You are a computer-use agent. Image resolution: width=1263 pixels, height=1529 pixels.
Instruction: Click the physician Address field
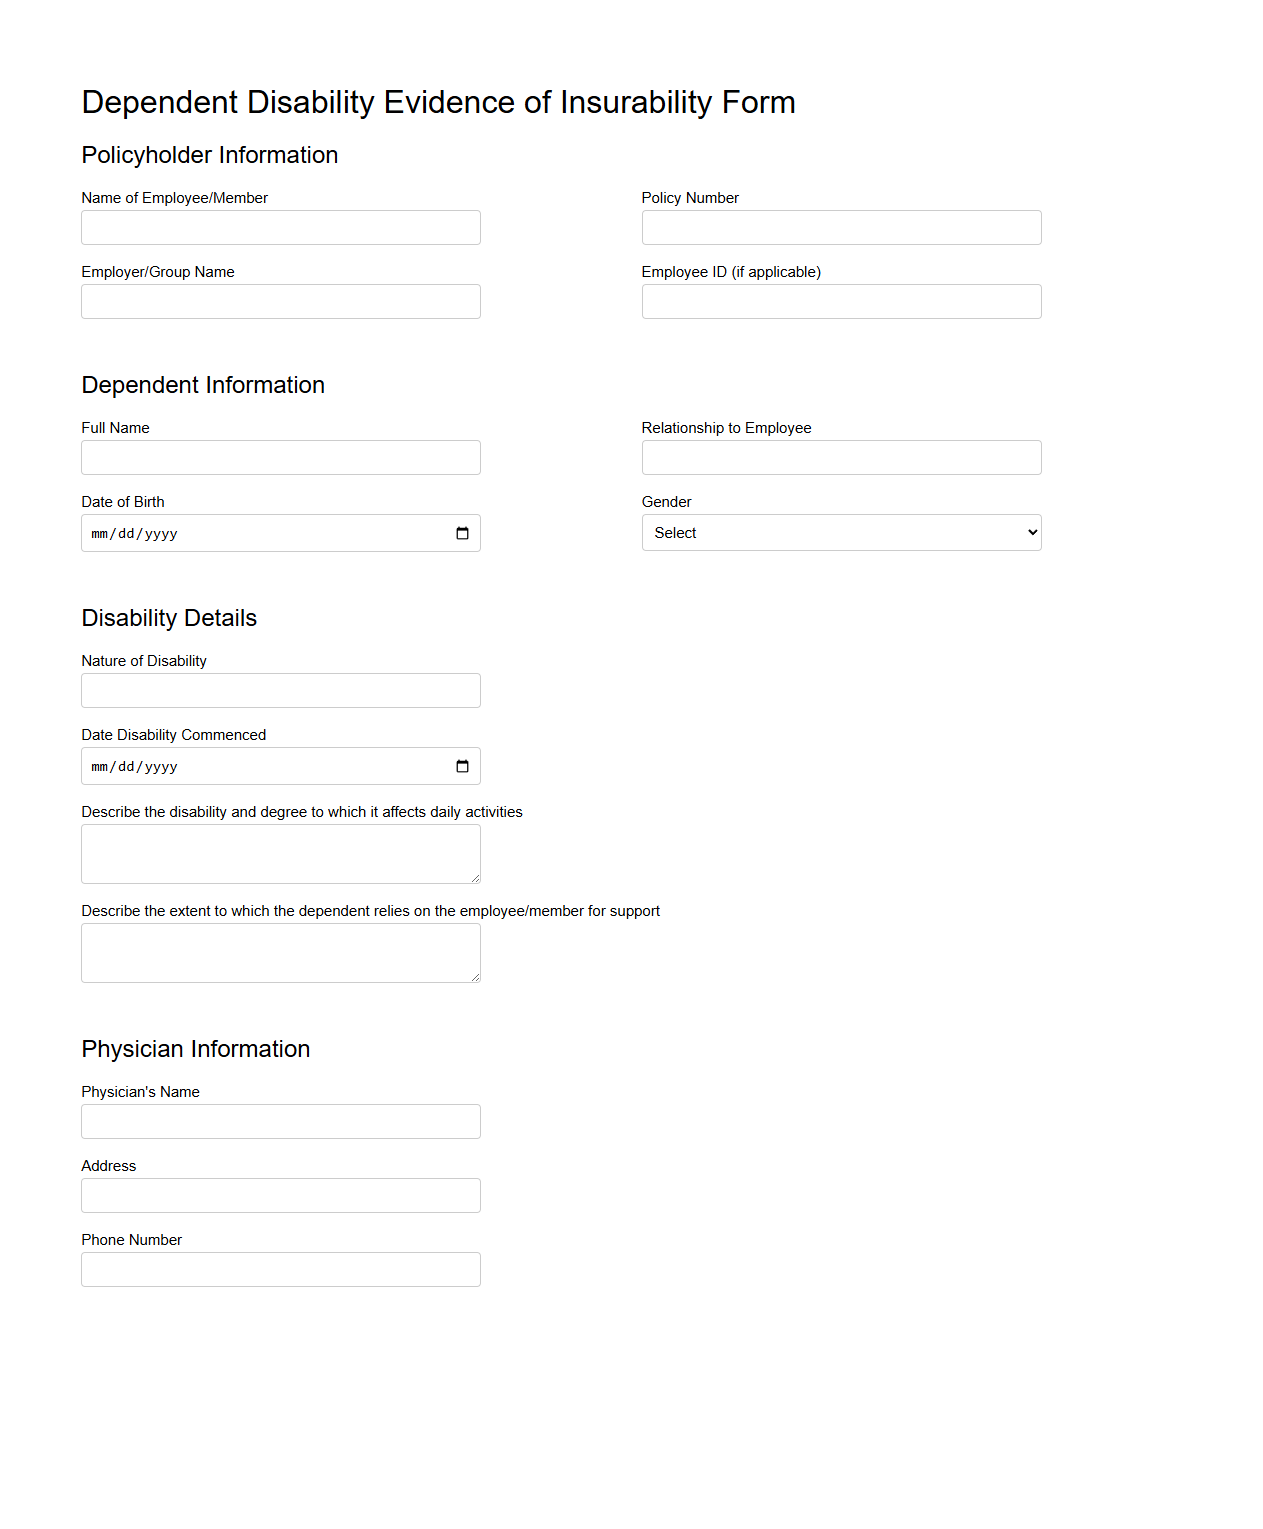pyautogui.click(x=280, y=1195)
